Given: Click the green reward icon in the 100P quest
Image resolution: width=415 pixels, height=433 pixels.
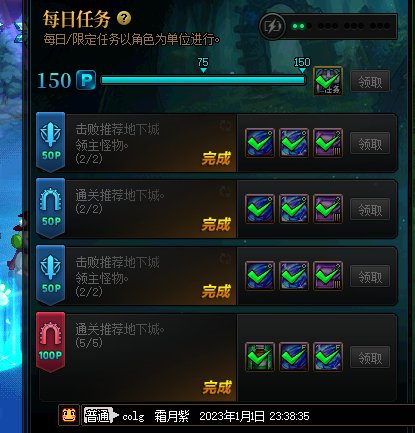Looking at the screenshot, I should (x=260, y=357).
